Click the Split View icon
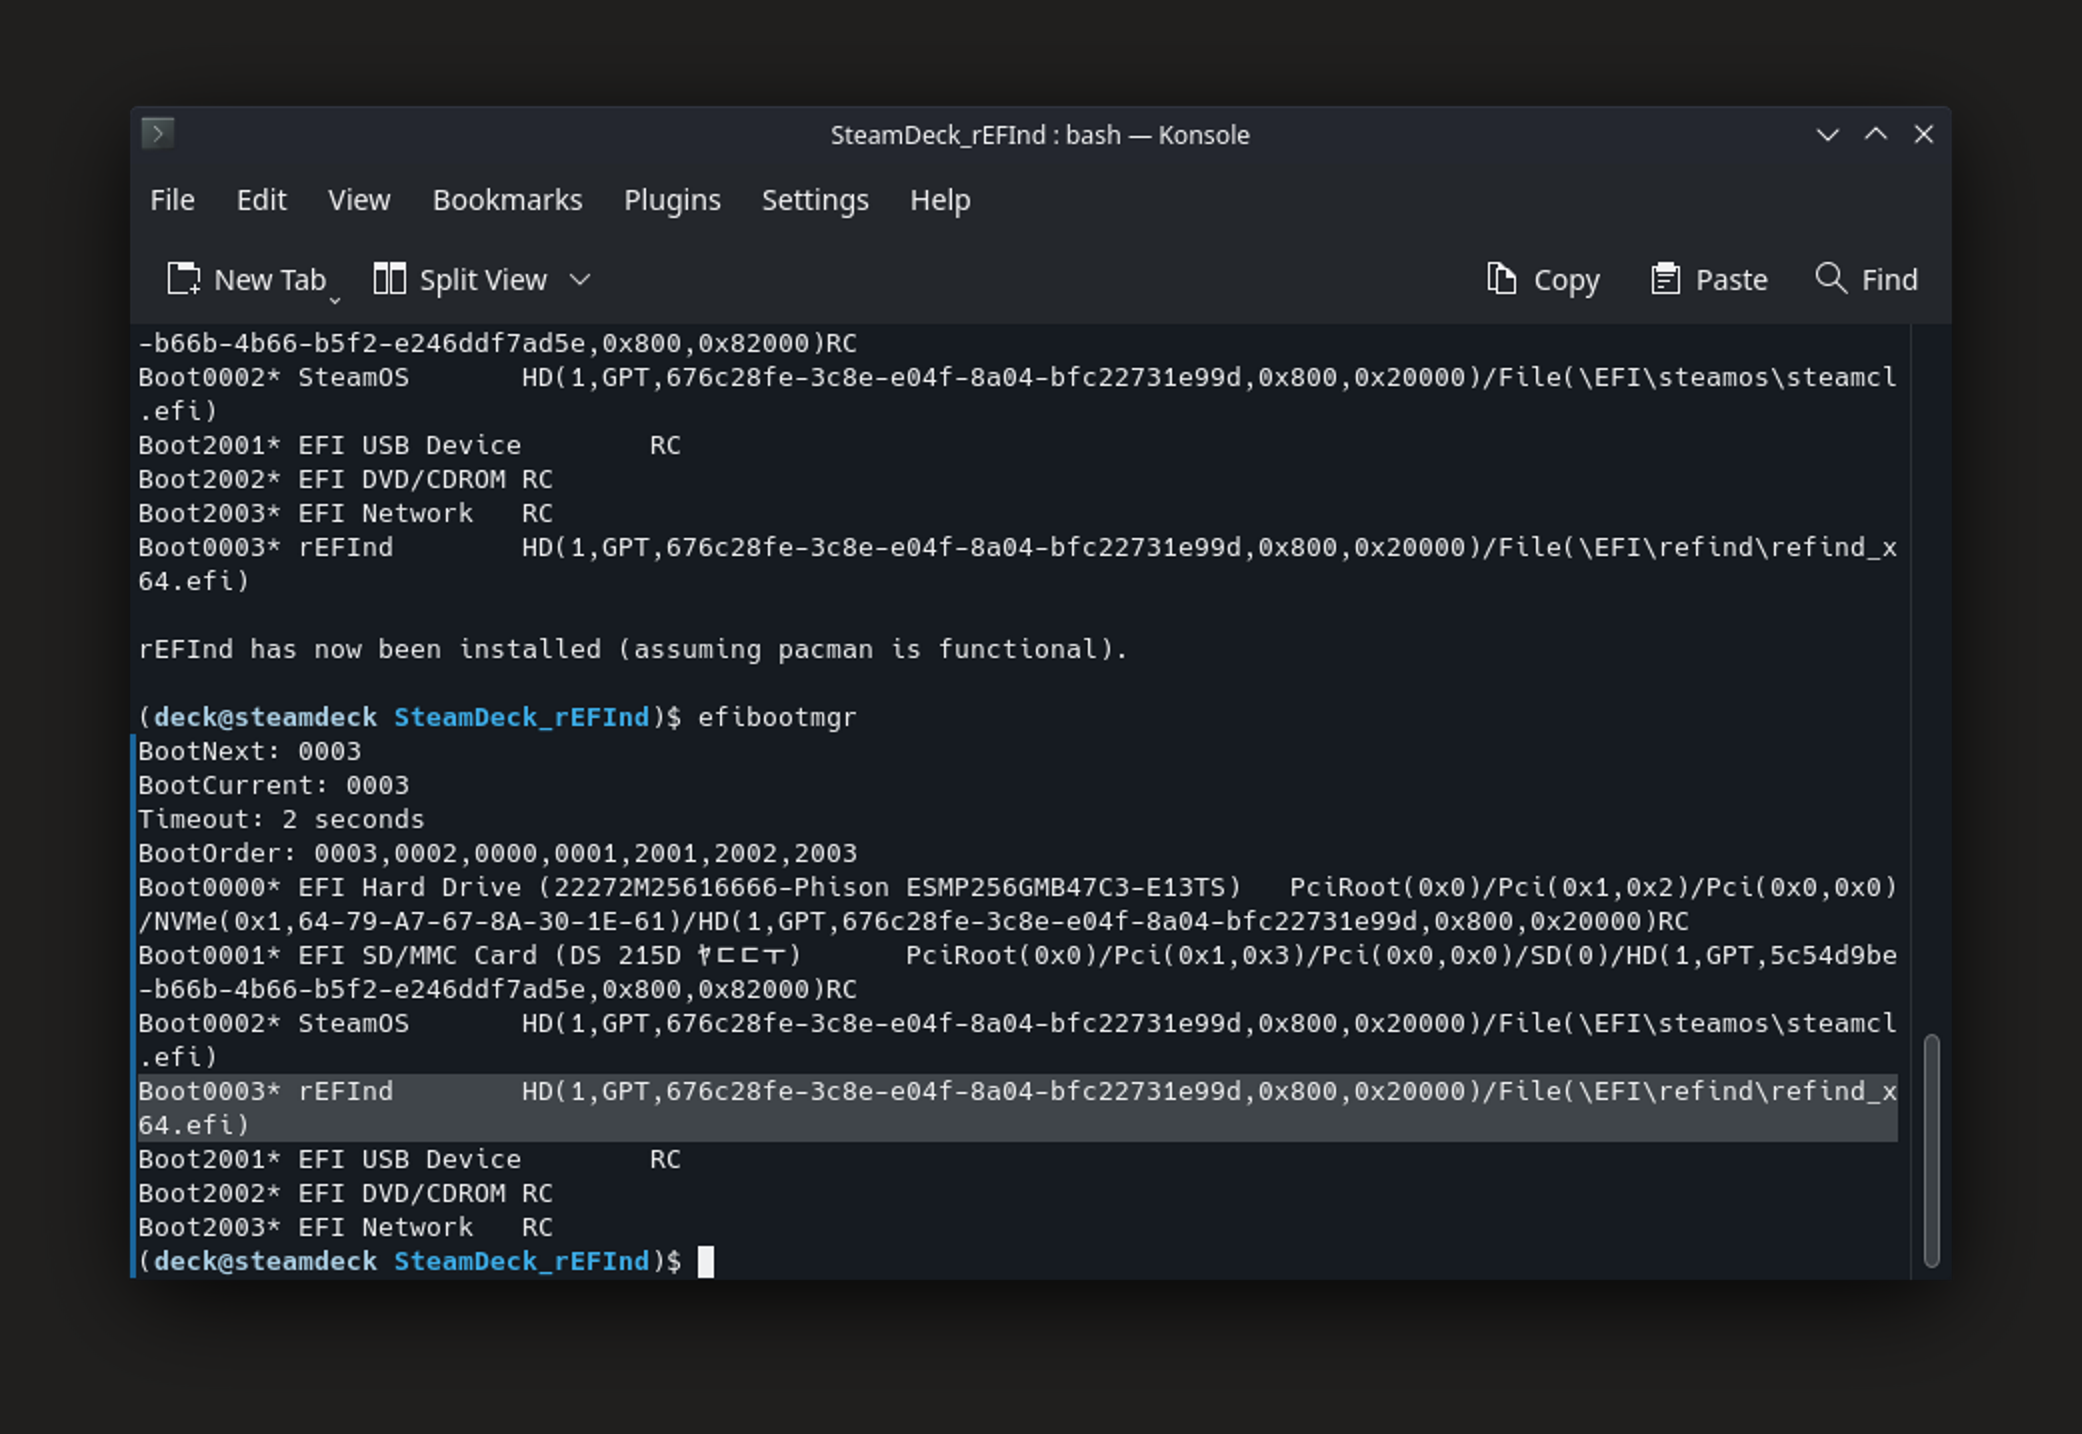The width and height of the screenshot is (2082, 1434). point(389,279)
